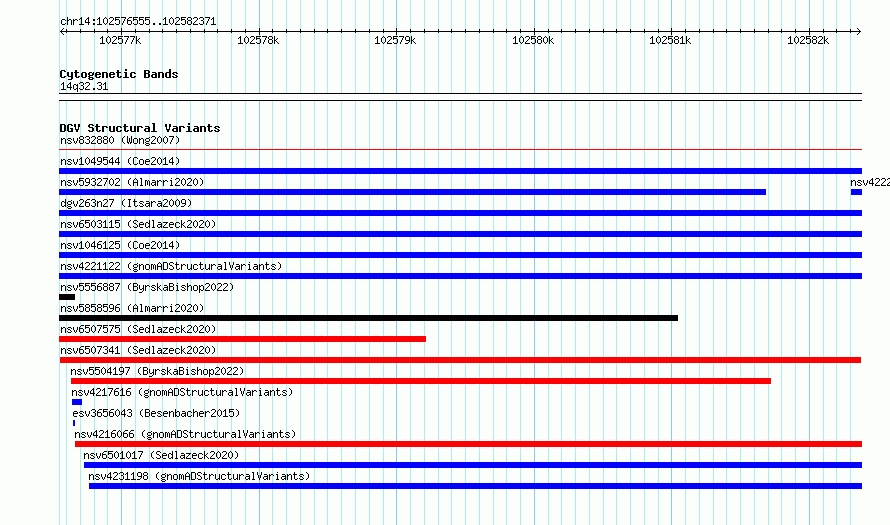
Task: Click the blue bar under nsv5932702
Action: click(413, 192)
